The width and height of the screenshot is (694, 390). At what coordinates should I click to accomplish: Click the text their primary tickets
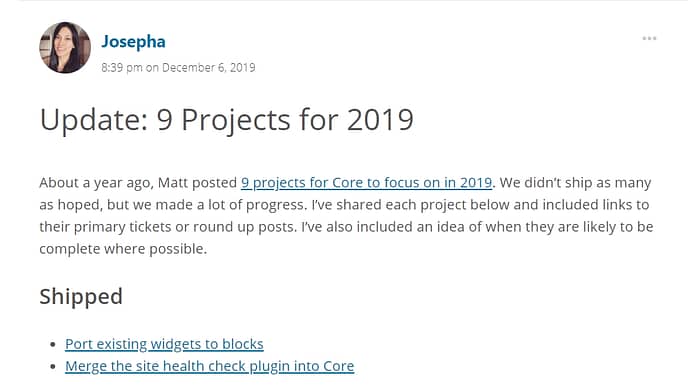point(105,227)
